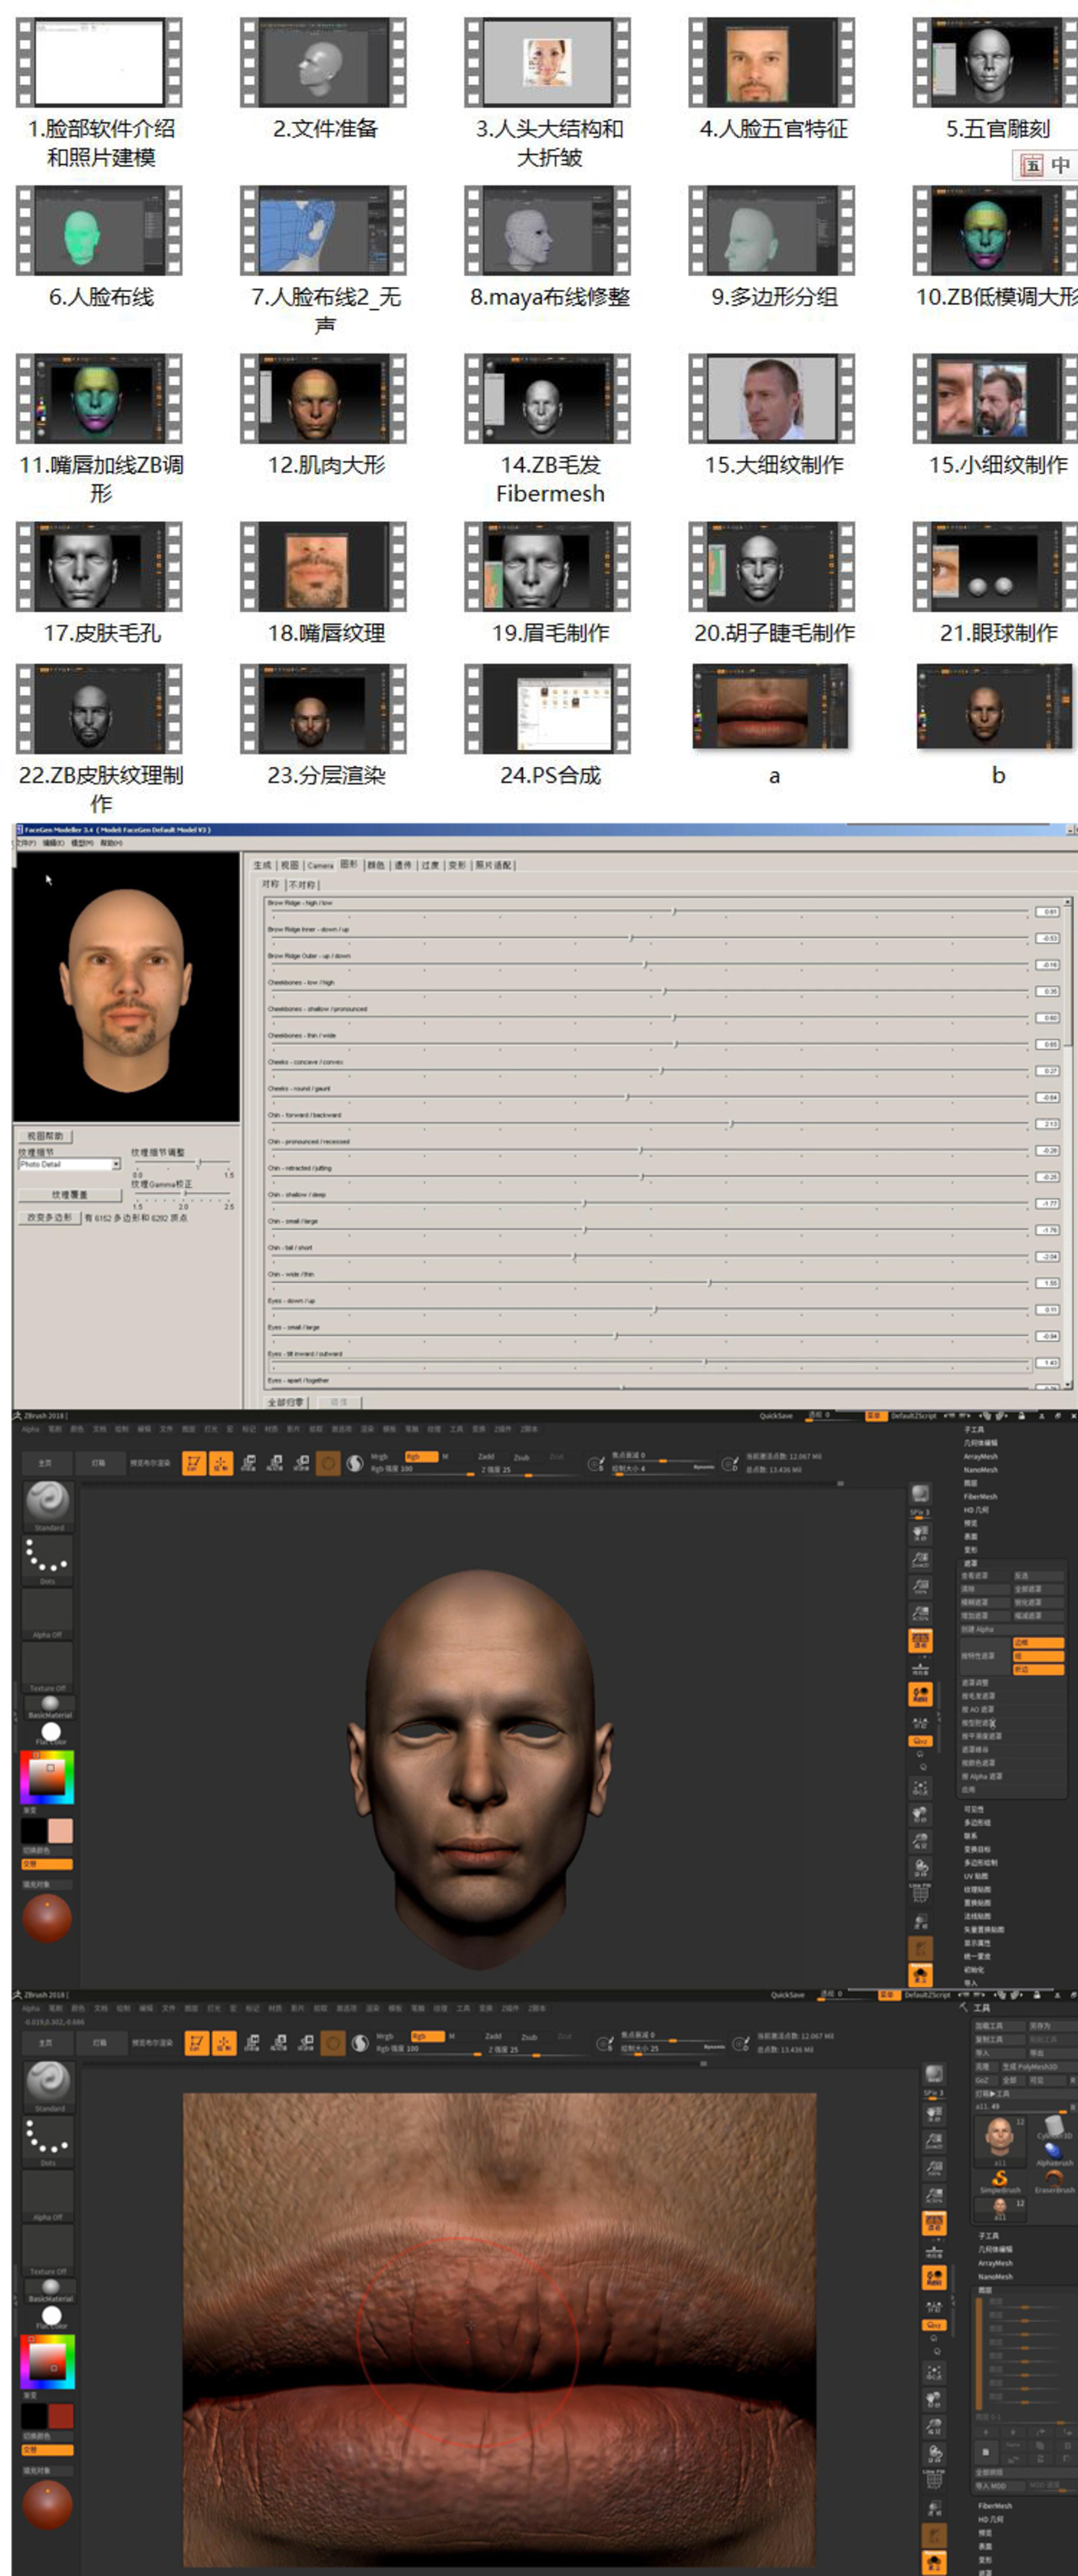Click BPR render icon in ZBrush head window
The image size is (1078, 2576).
pos(921,1494)
